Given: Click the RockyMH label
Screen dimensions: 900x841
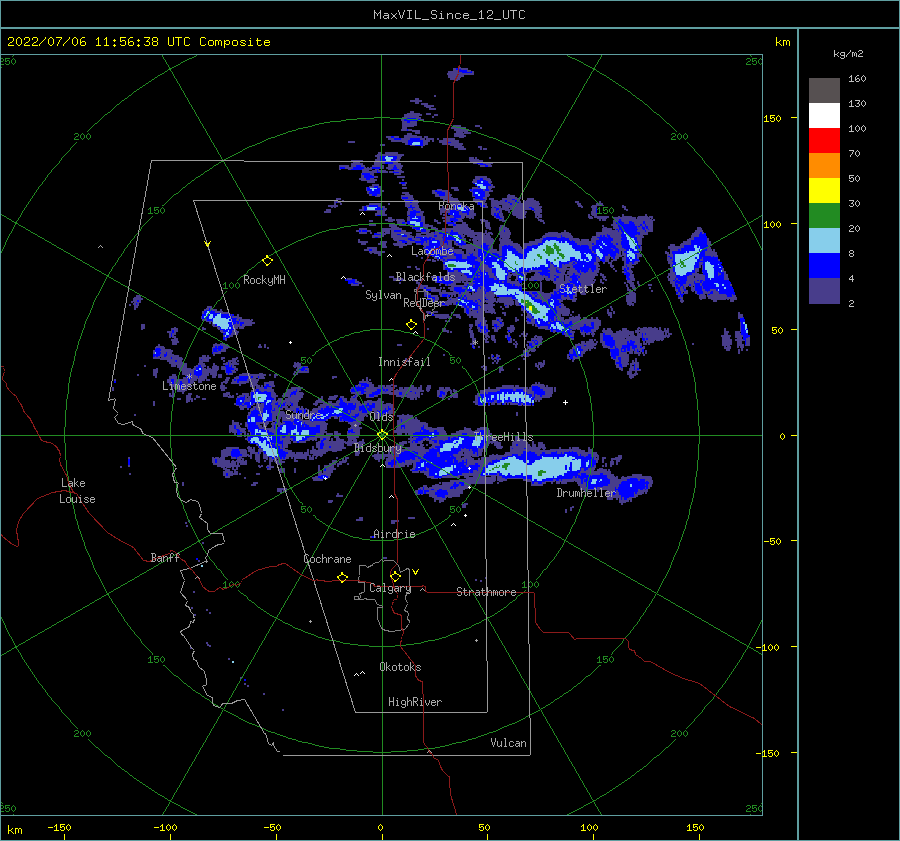Looking at the screenshot, I should 264,280.
